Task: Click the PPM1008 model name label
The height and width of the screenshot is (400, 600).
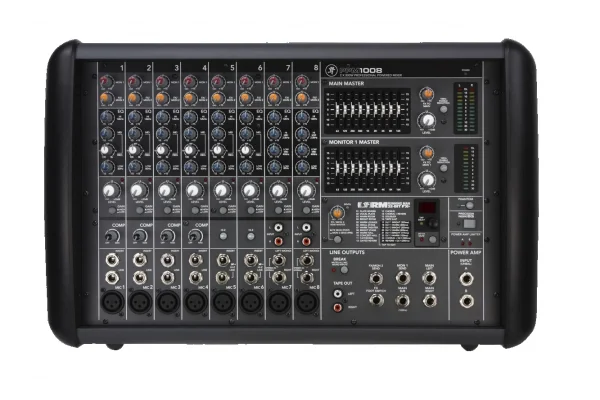Action: (x=360, y=70)
